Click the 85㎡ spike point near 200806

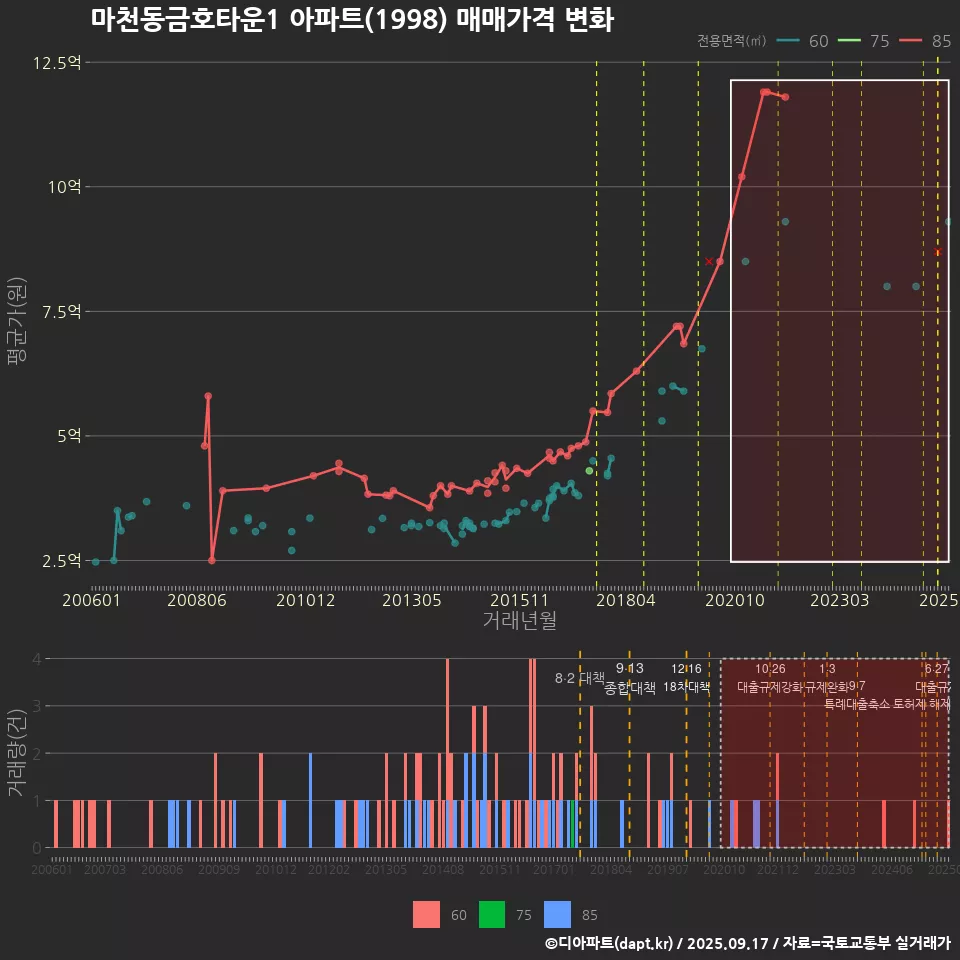pos(208,396)
